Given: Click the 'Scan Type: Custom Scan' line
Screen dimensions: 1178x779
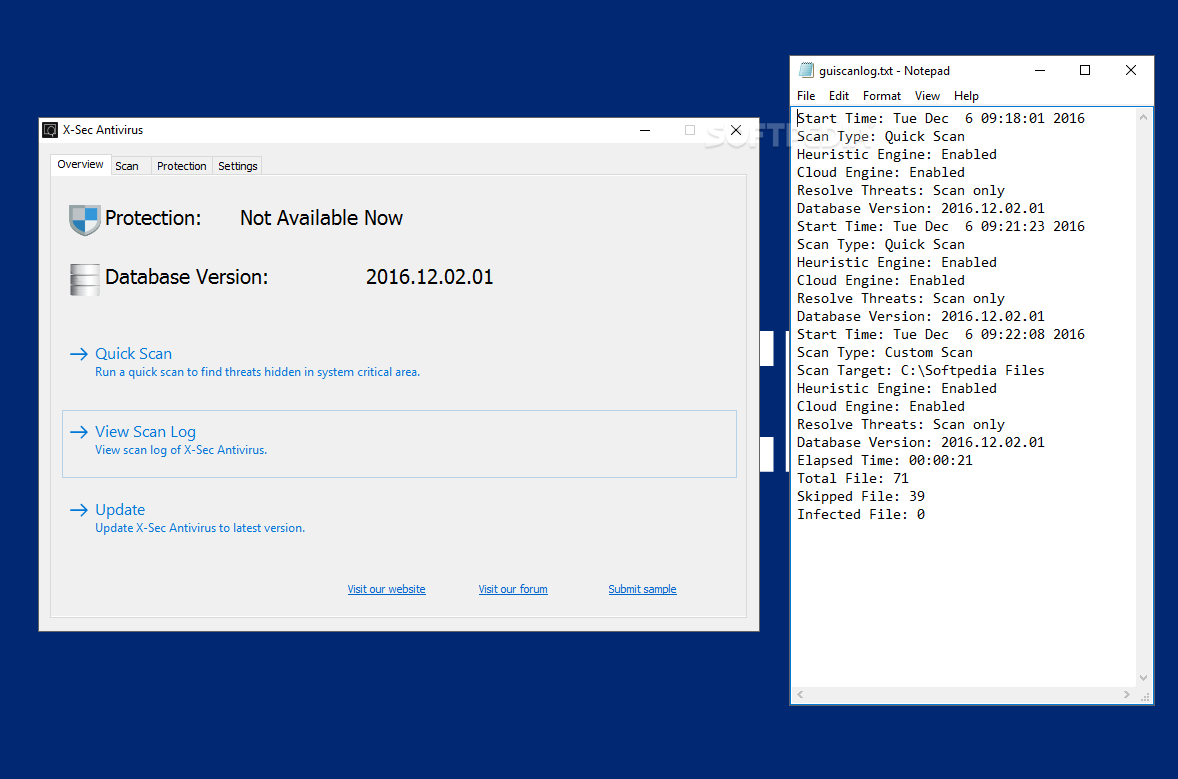Looking at the screenshot, I should [x=885, y=352].
